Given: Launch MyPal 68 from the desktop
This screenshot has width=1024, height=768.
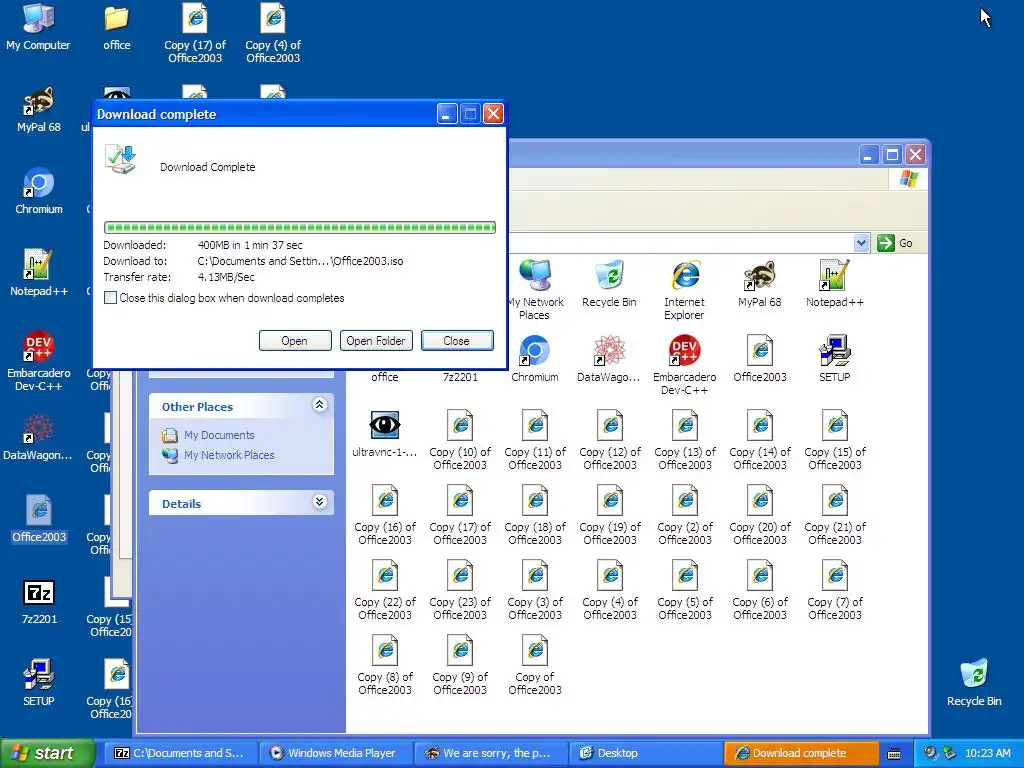Looking at the screenshot, I should (x=39, y=108).
